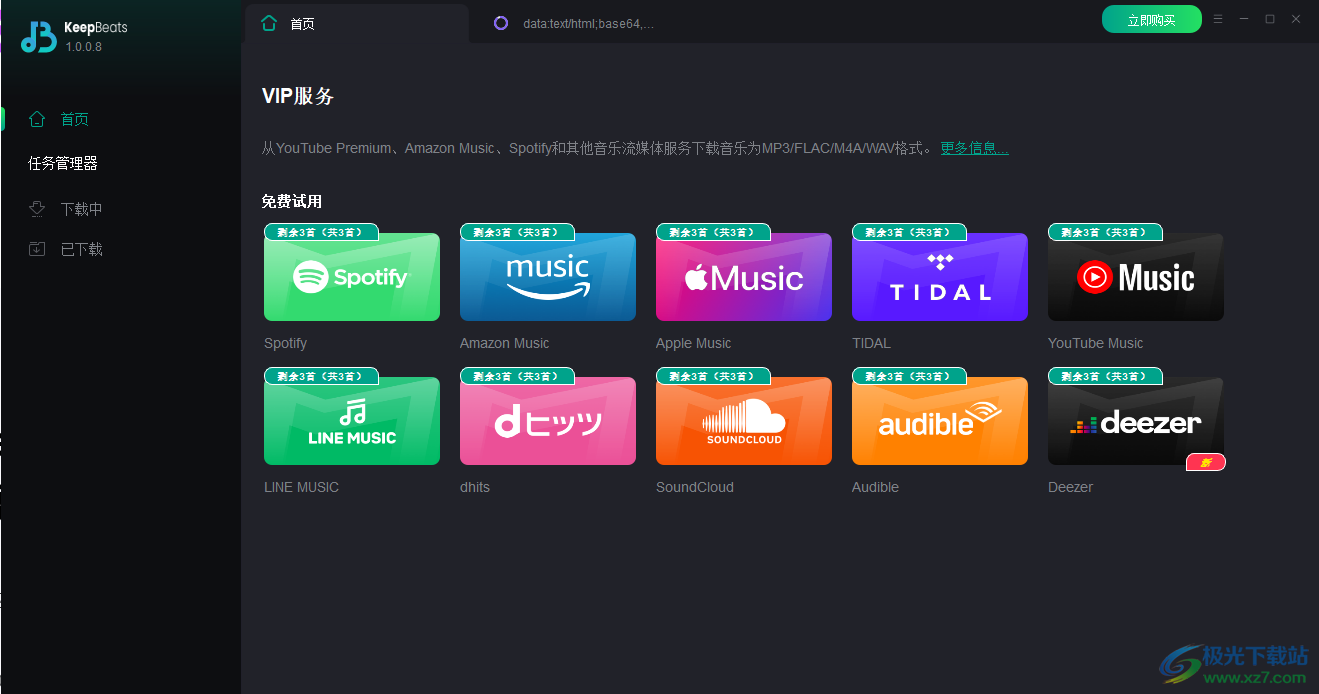
Task: Open the Apple Music downloader
Action: pyautogui.click(x=743, y=277)
